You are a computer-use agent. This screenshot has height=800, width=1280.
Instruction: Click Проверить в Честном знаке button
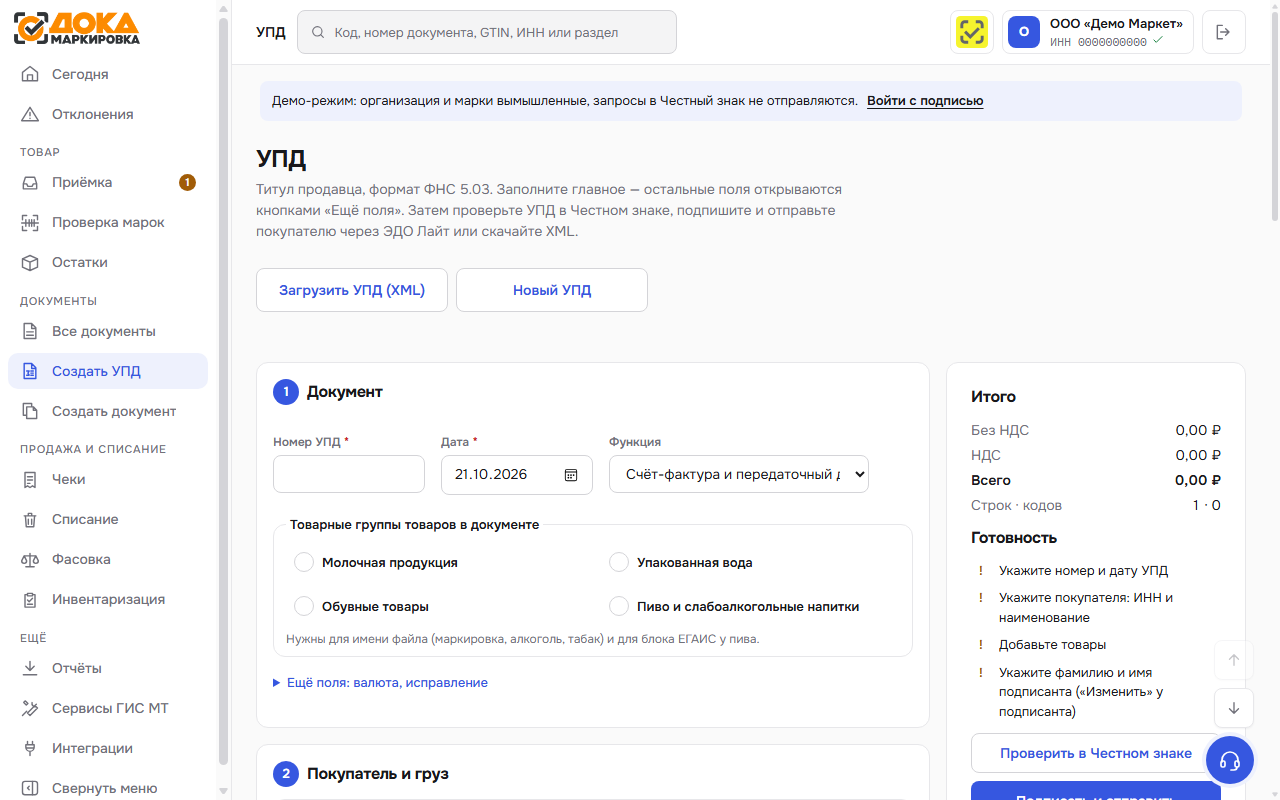coord(1096,753)
